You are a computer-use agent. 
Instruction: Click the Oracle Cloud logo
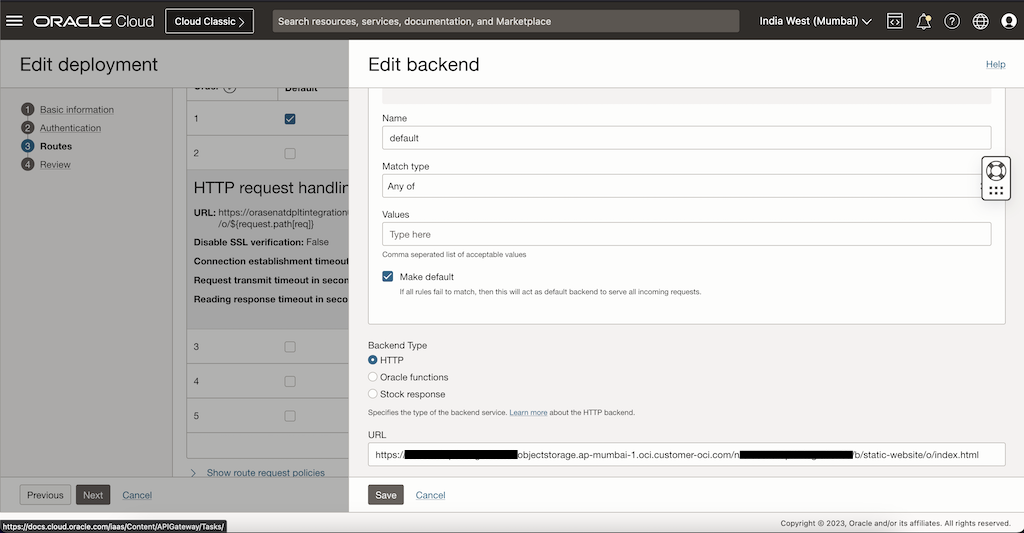click(x=94, y=21)
